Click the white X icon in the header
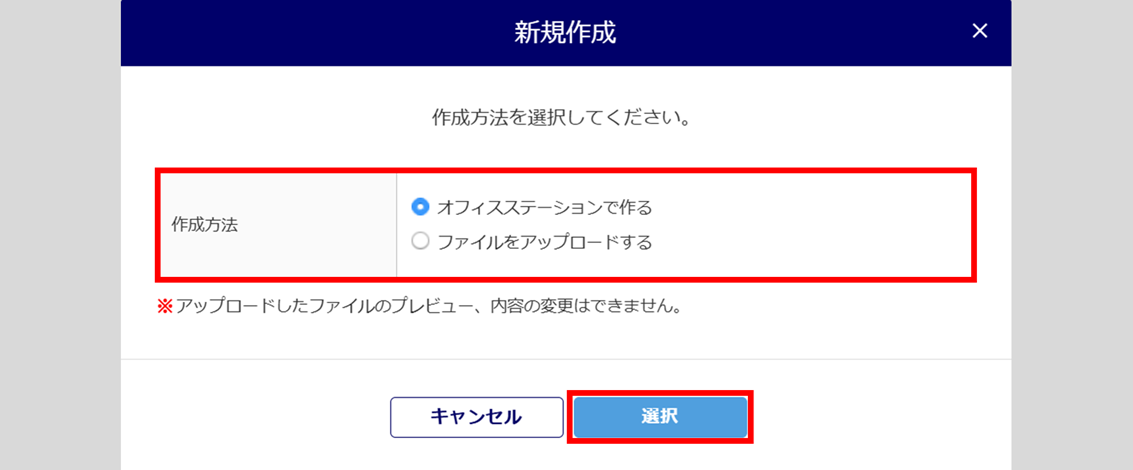 (x=980, y=31)
